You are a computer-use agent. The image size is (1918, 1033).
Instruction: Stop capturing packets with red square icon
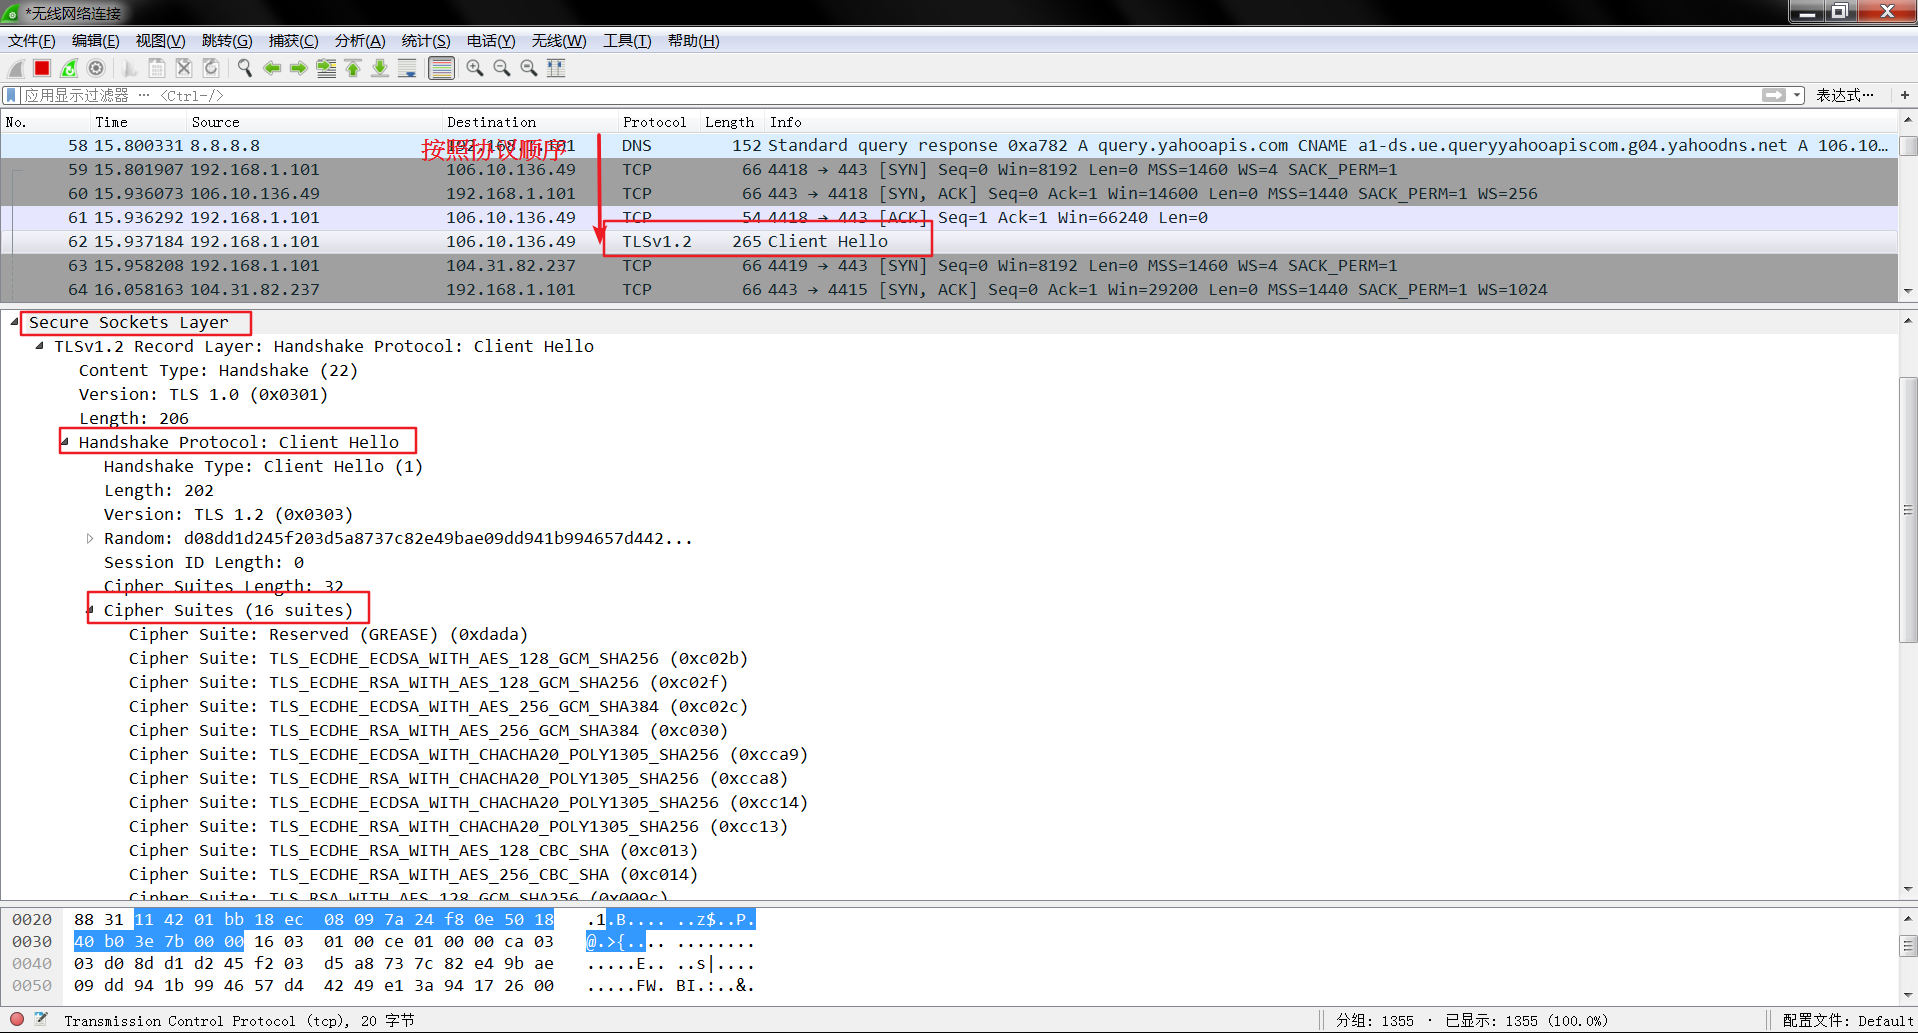(x=42, y=68)
